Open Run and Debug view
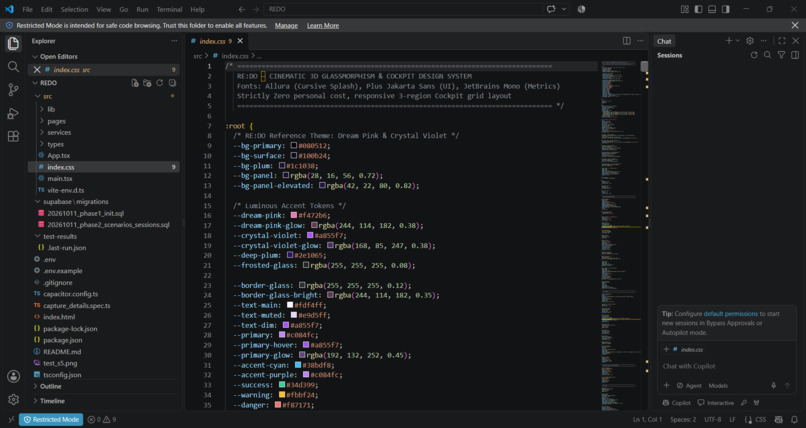 pos(13,113)
